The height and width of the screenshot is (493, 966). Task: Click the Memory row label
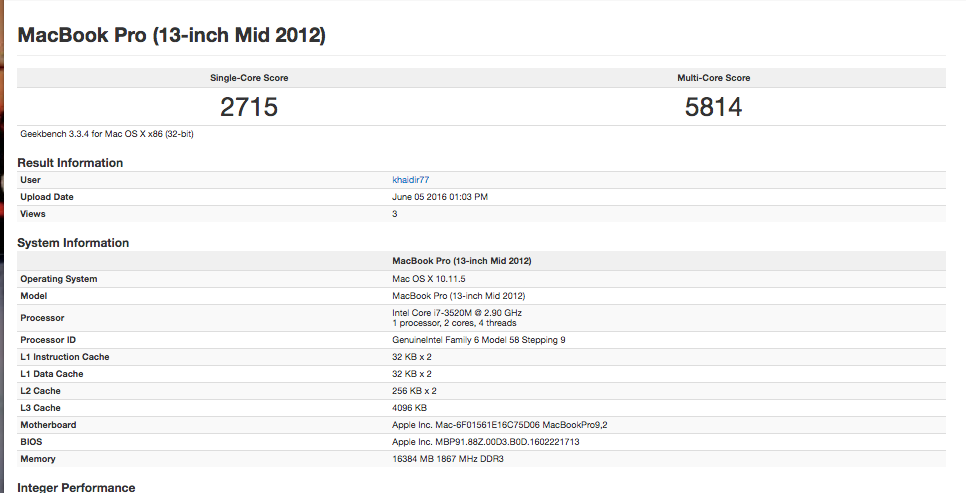coord(38,459)
